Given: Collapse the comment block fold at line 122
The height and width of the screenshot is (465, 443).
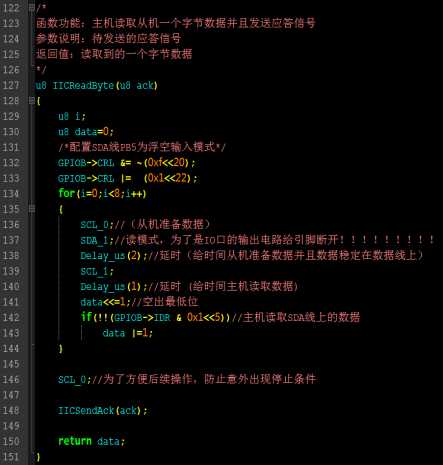Looking at the screenshot, I should pos(32,7).
